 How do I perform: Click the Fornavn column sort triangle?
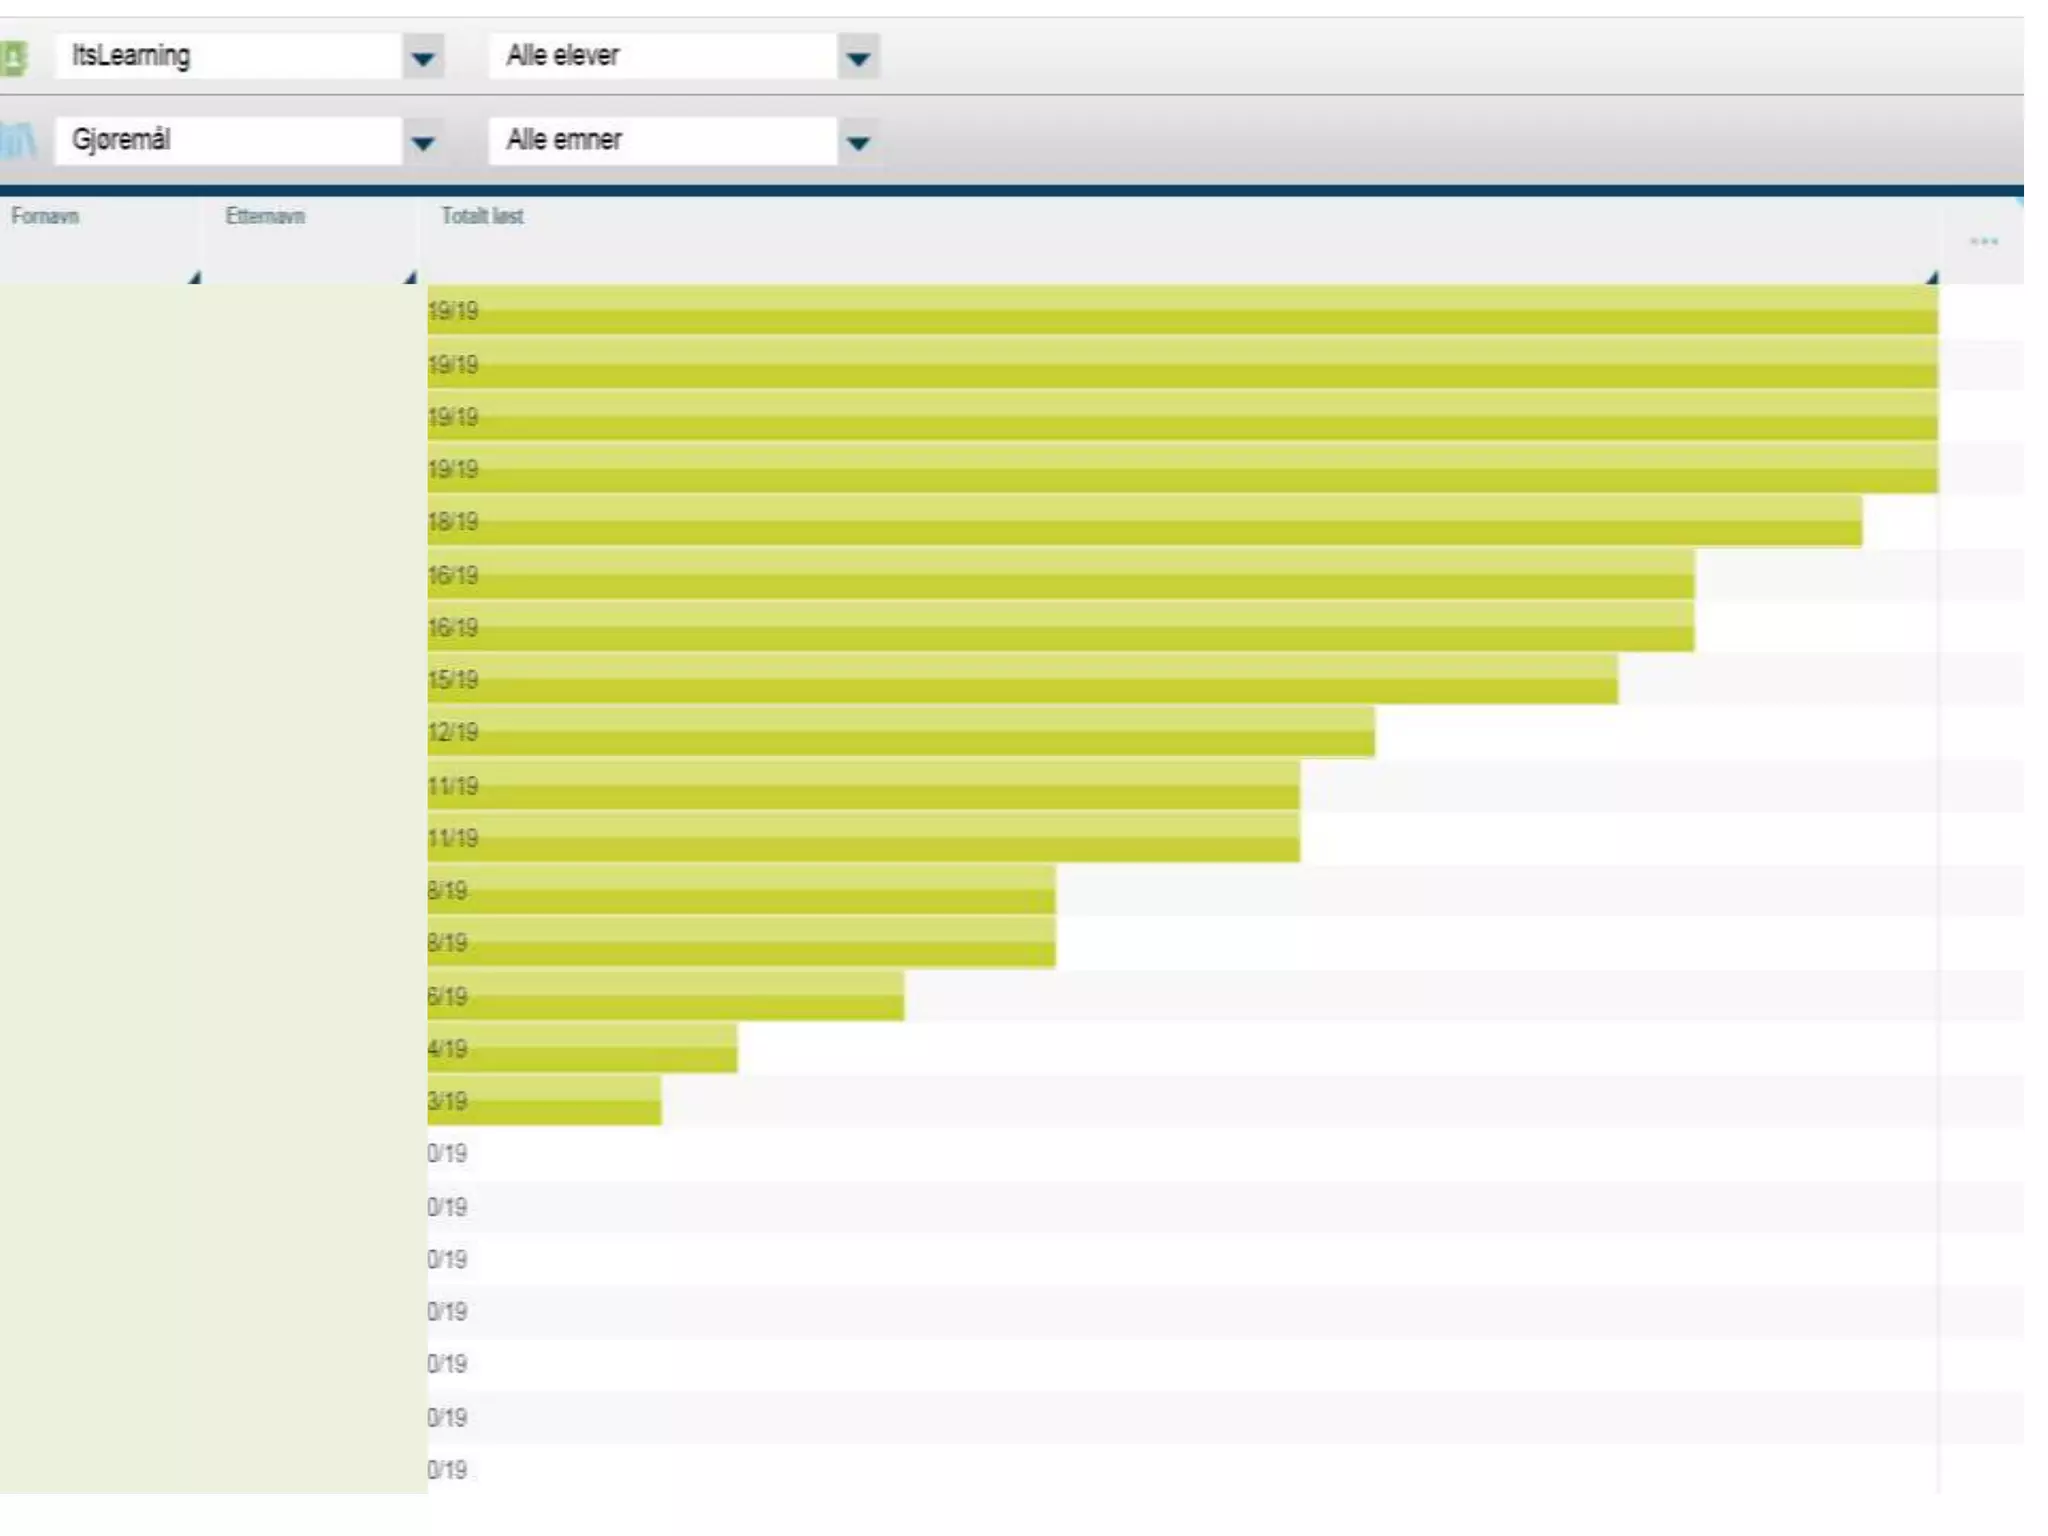point(194,278)
